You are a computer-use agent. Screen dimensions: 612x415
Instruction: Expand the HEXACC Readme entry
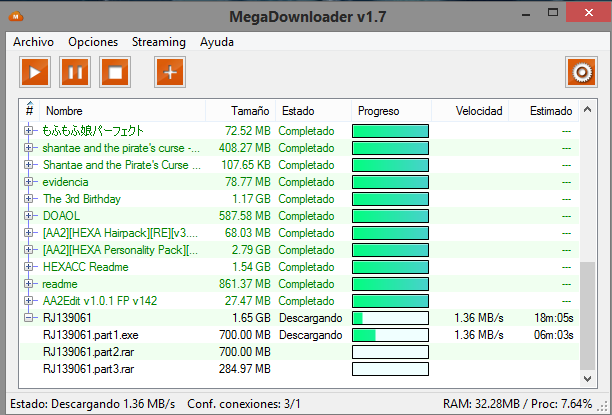pyautogui.click(x=28, y=267)
